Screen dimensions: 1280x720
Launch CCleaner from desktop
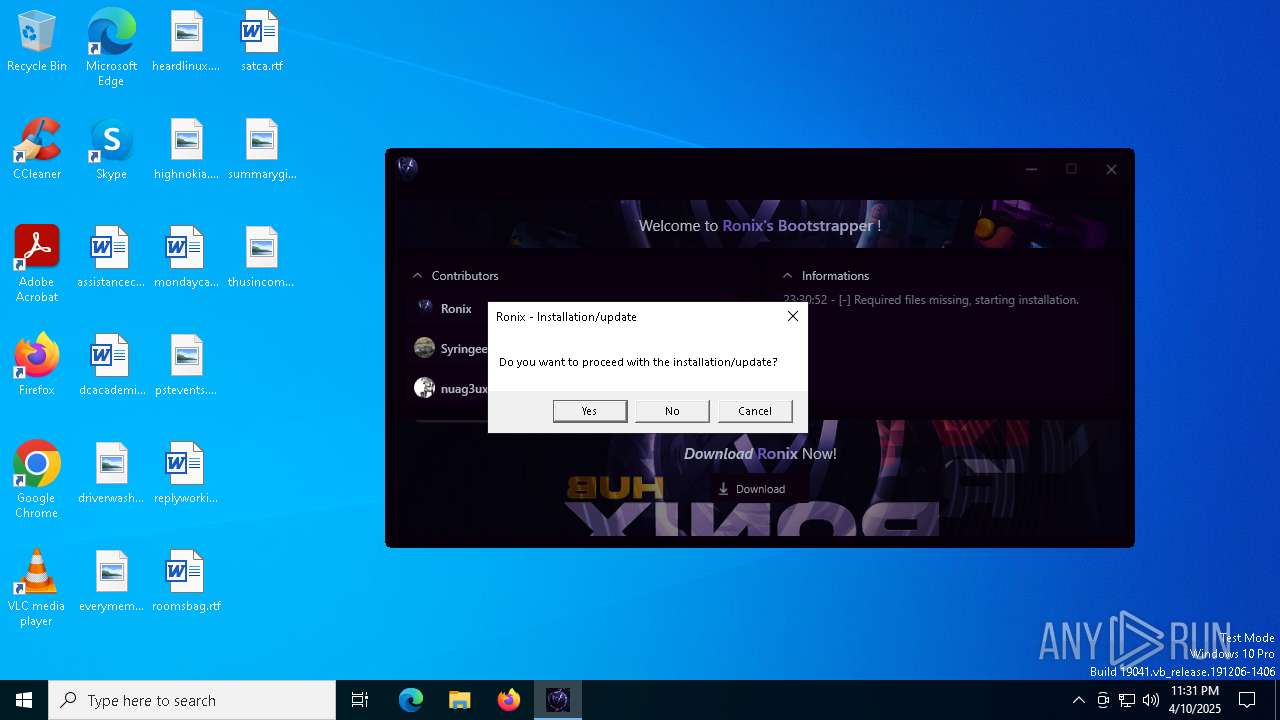(37, 150)
